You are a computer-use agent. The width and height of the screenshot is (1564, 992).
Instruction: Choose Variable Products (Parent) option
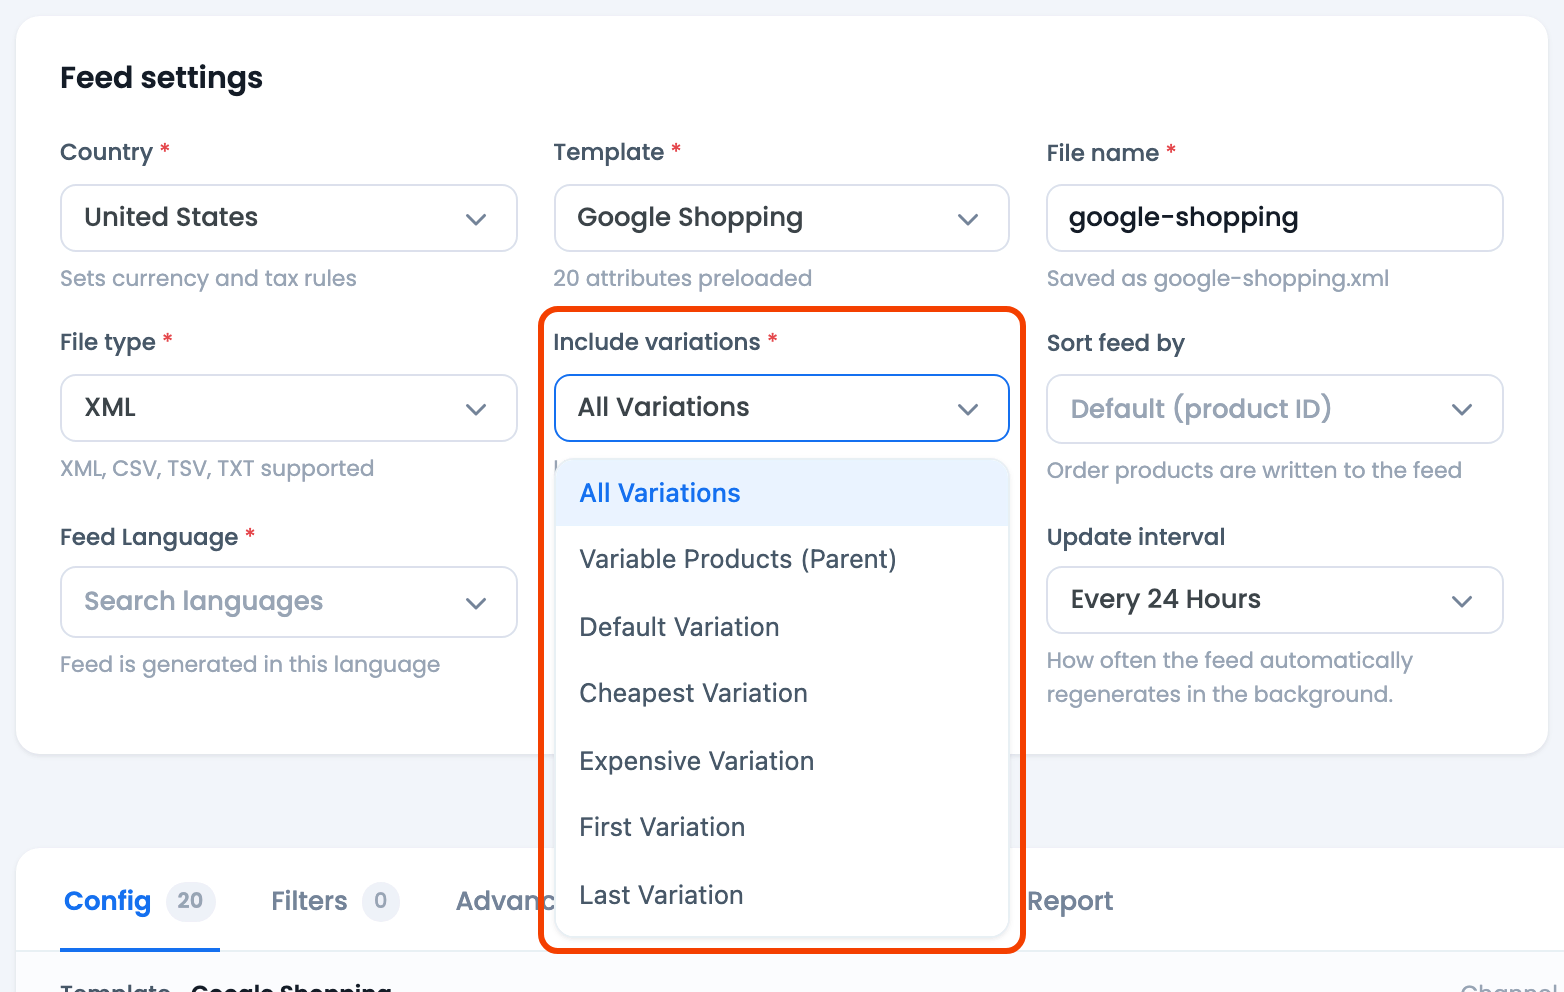pos(782,559)
